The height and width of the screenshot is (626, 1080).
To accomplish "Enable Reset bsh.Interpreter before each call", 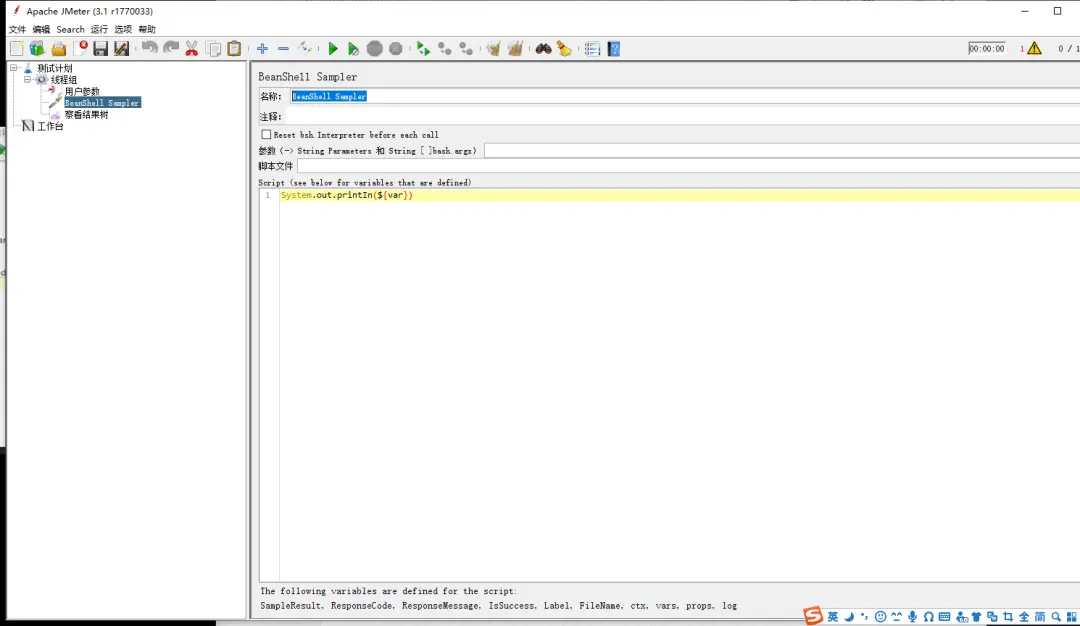I will point(266,134).
